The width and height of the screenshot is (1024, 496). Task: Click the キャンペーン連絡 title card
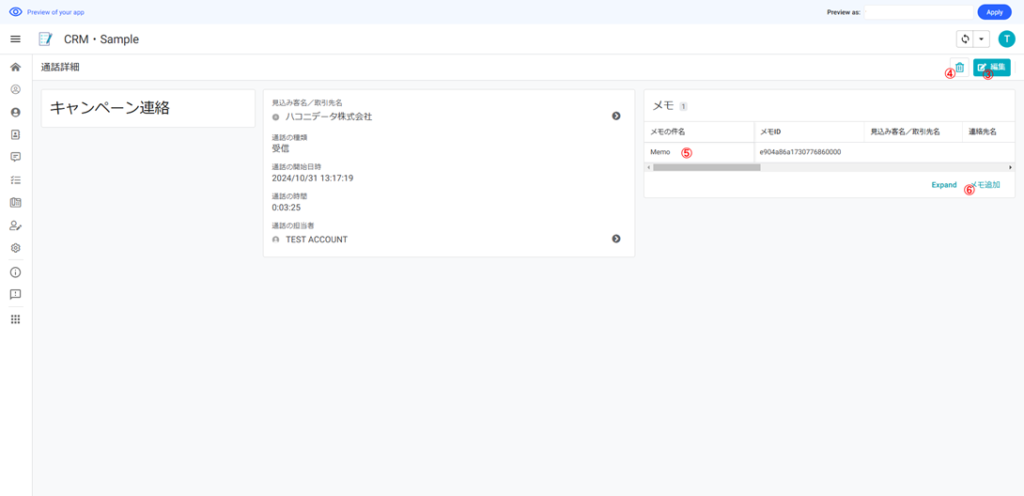click(148, 108)
